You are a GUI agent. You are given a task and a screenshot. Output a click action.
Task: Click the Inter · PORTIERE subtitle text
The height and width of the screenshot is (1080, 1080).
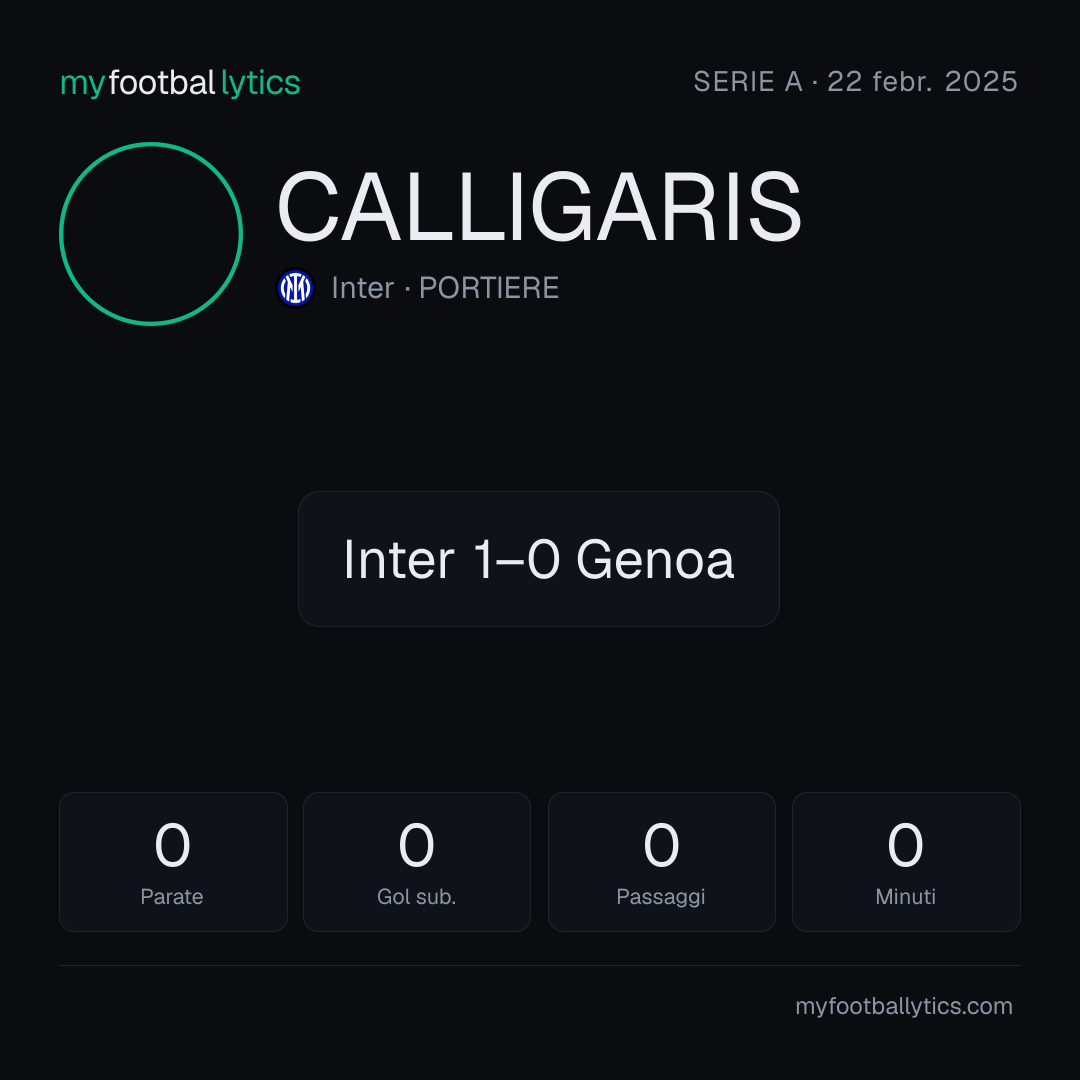[445, 288]
